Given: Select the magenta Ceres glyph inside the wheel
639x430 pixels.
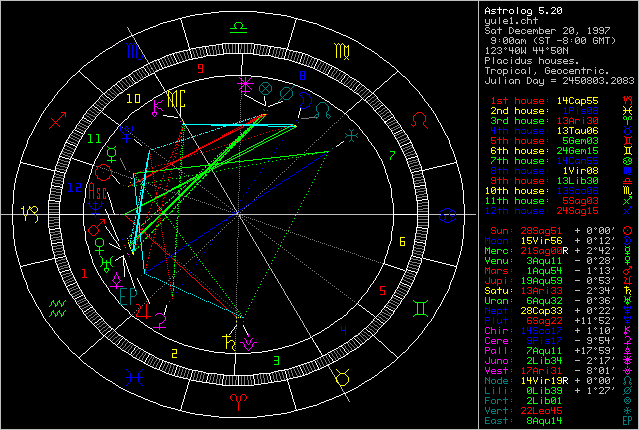Looking at the screenshot, I should (x=160, y=321).
